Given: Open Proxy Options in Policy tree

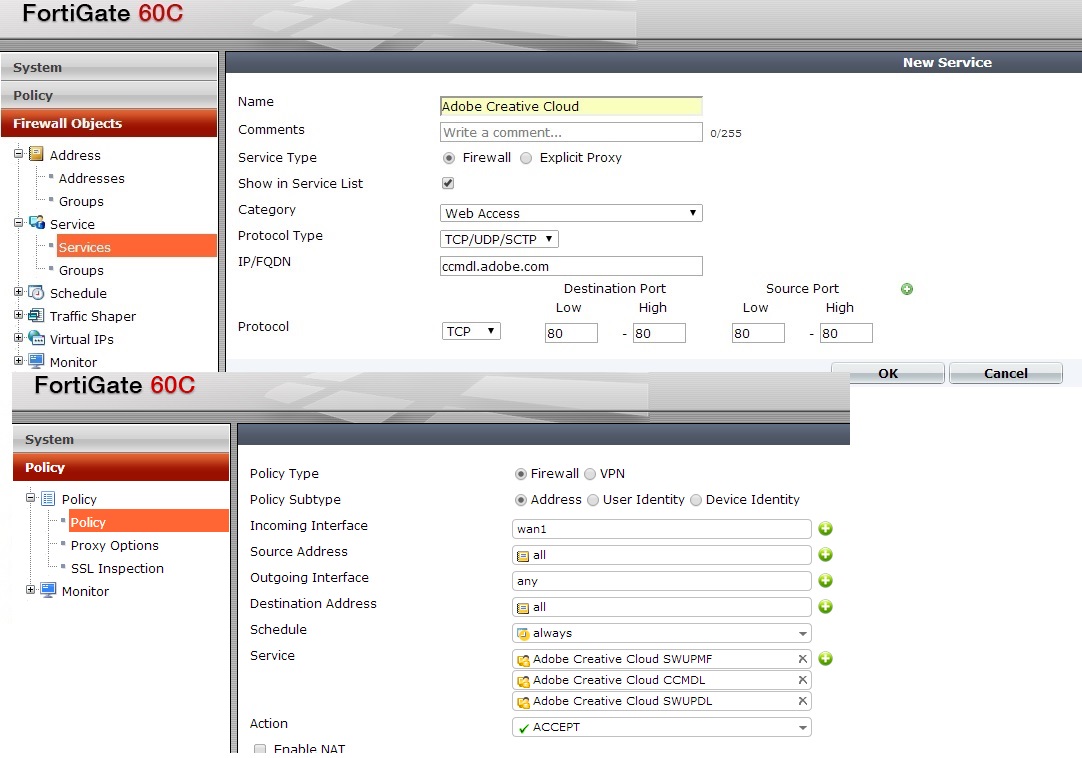Looking at the screenshot, I should point(115,545).
